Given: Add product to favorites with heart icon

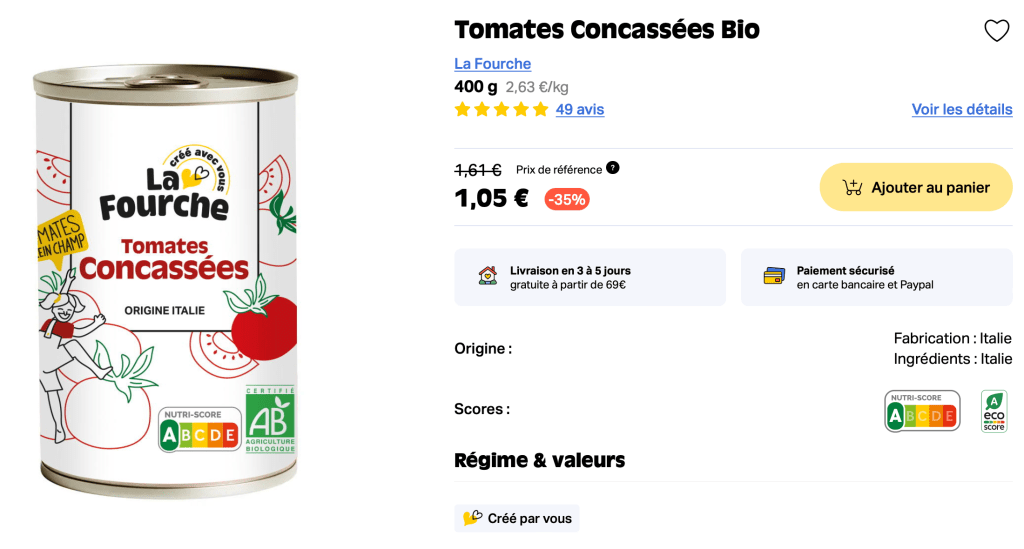Looking at the screenshot, I should pyautogui.click(x=997, y=31).
